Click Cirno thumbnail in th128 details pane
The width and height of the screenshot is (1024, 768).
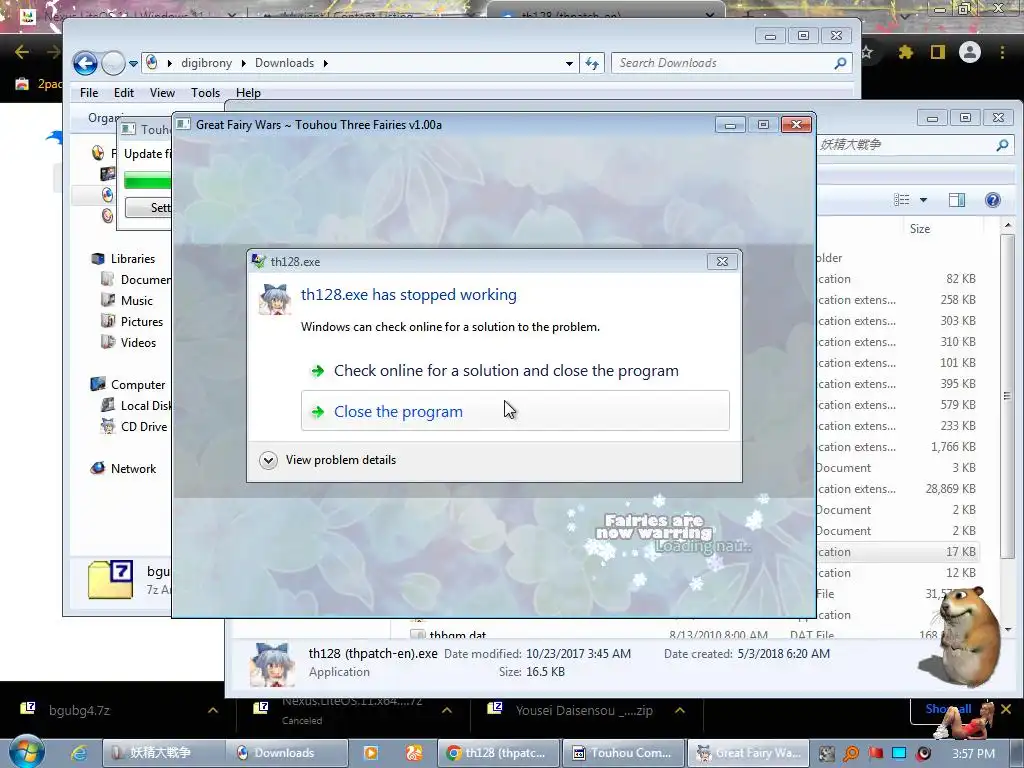272,663
